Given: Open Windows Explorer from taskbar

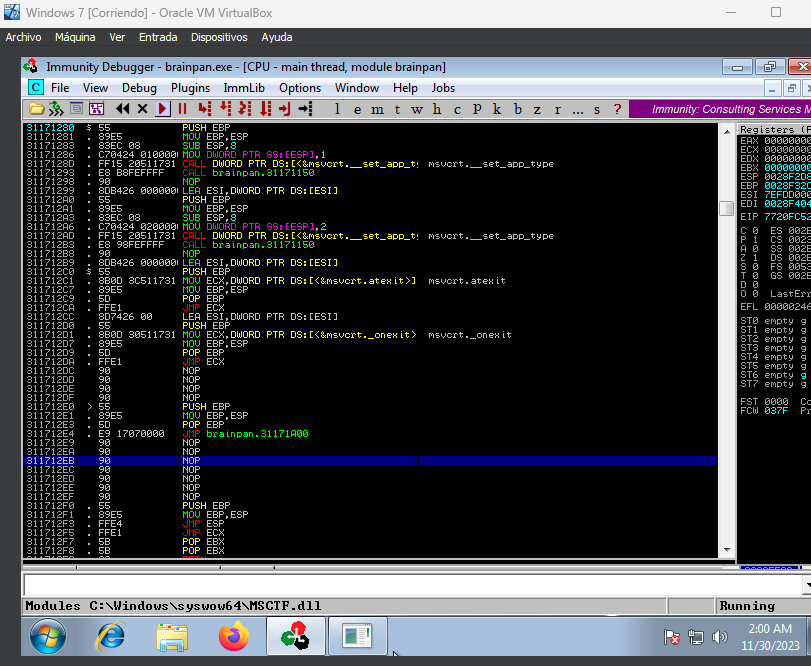Looking at the screenshot, I should click(x=172, y=637).
